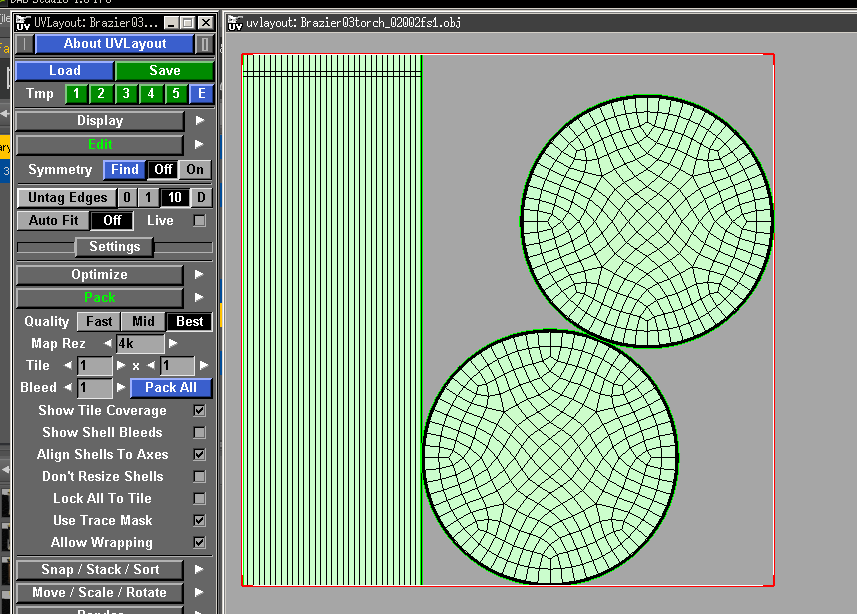
Task: Click the Map Rez 4k field
Action: coord(140,343)
